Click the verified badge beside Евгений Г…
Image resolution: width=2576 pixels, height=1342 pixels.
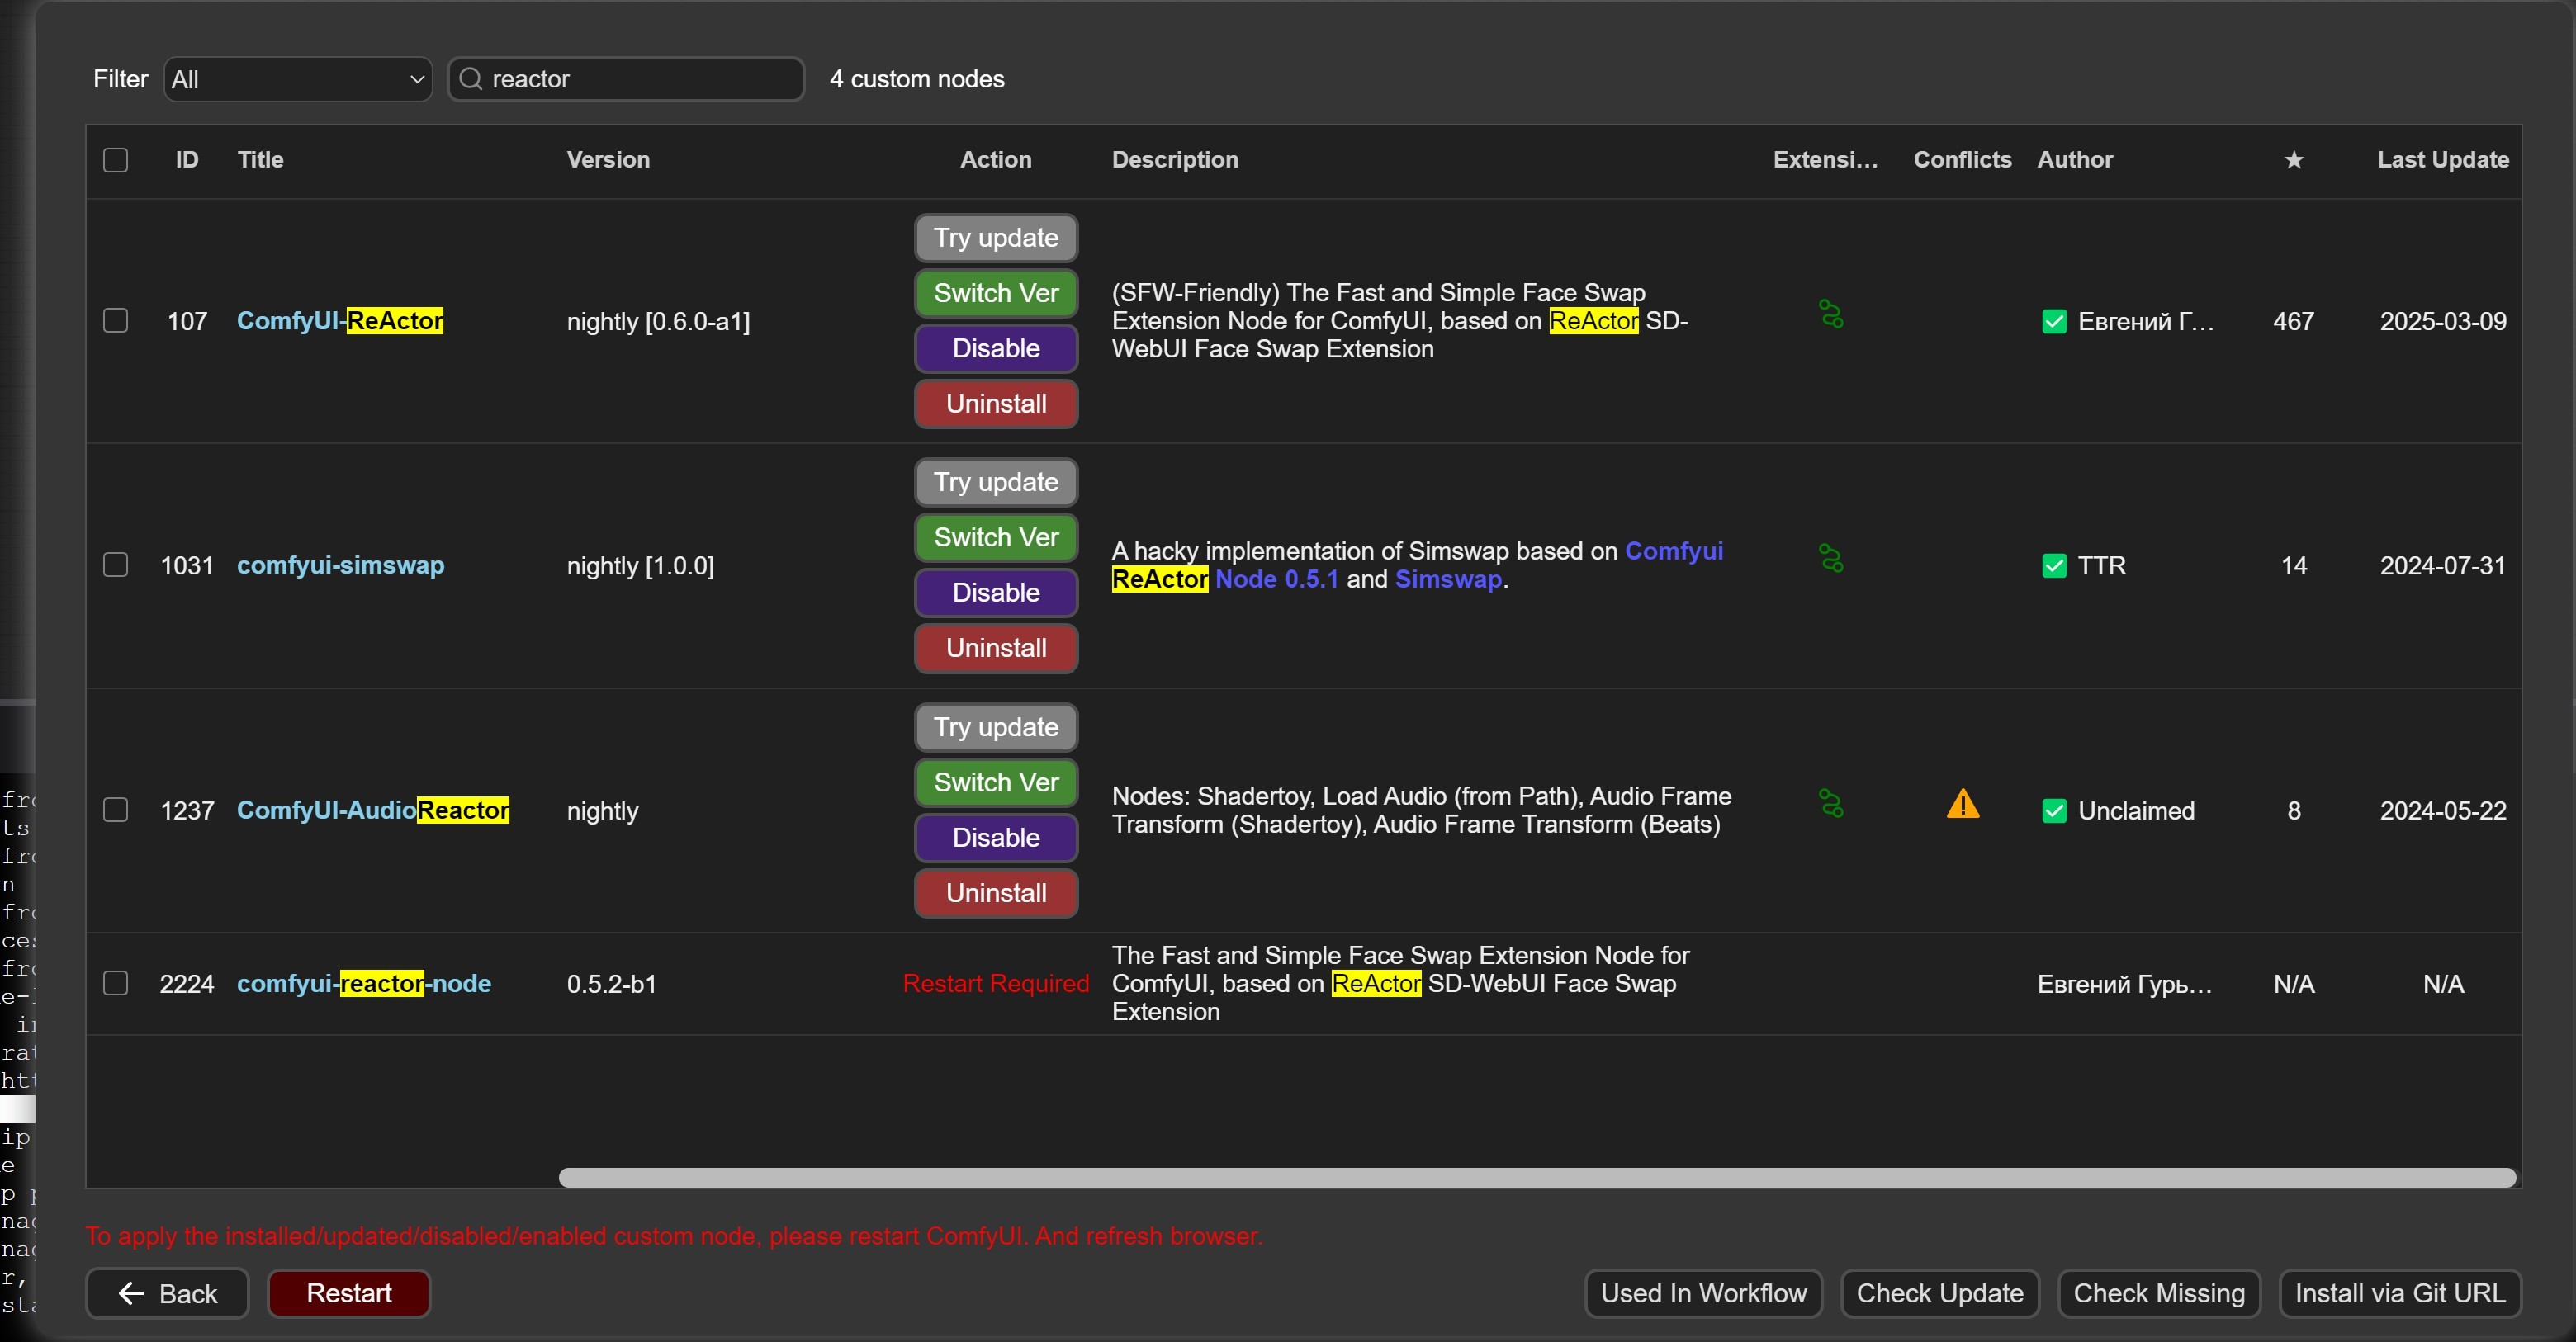2053,321
